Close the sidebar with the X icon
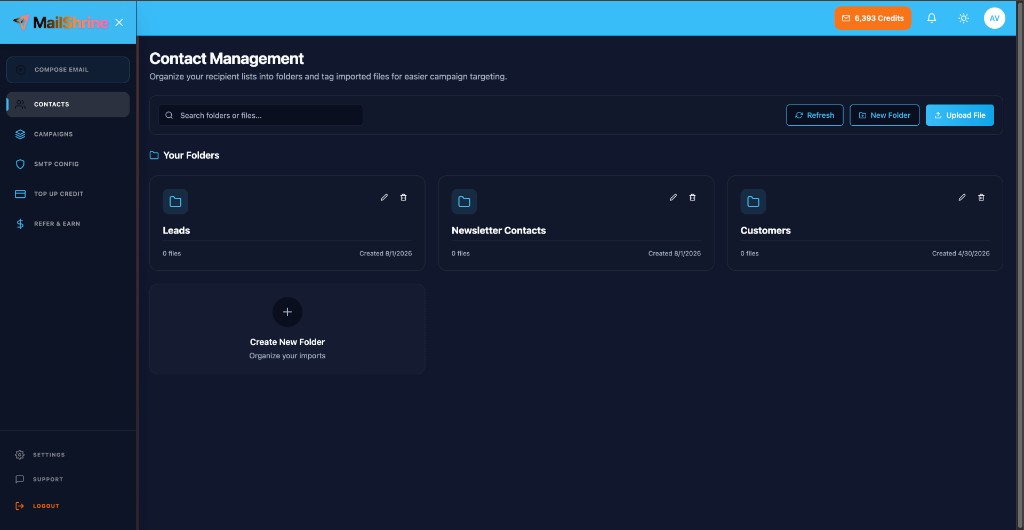This screenshot has height=530, width=1024. pos(119,22)
